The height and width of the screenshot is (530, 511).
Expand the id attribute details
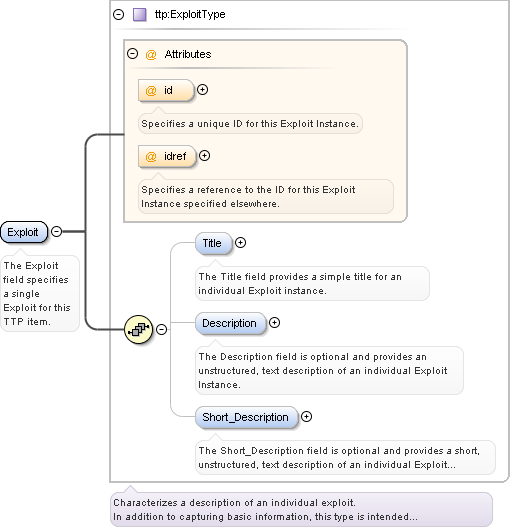click(202, 90)
